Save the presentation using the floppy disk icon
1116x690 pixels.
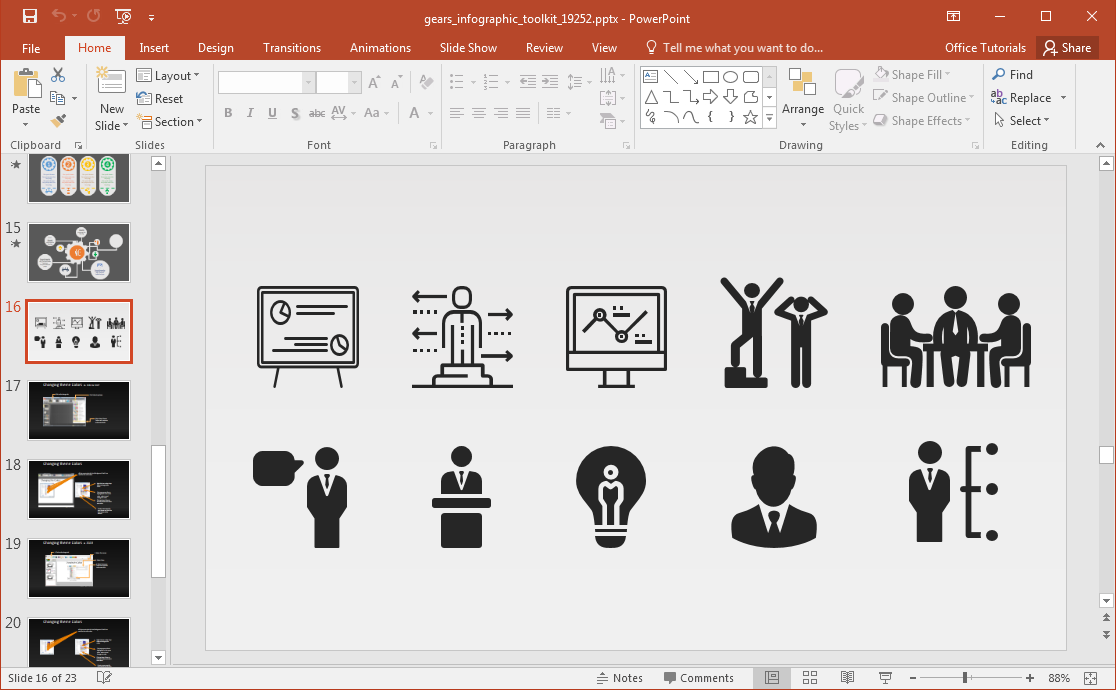29,17
